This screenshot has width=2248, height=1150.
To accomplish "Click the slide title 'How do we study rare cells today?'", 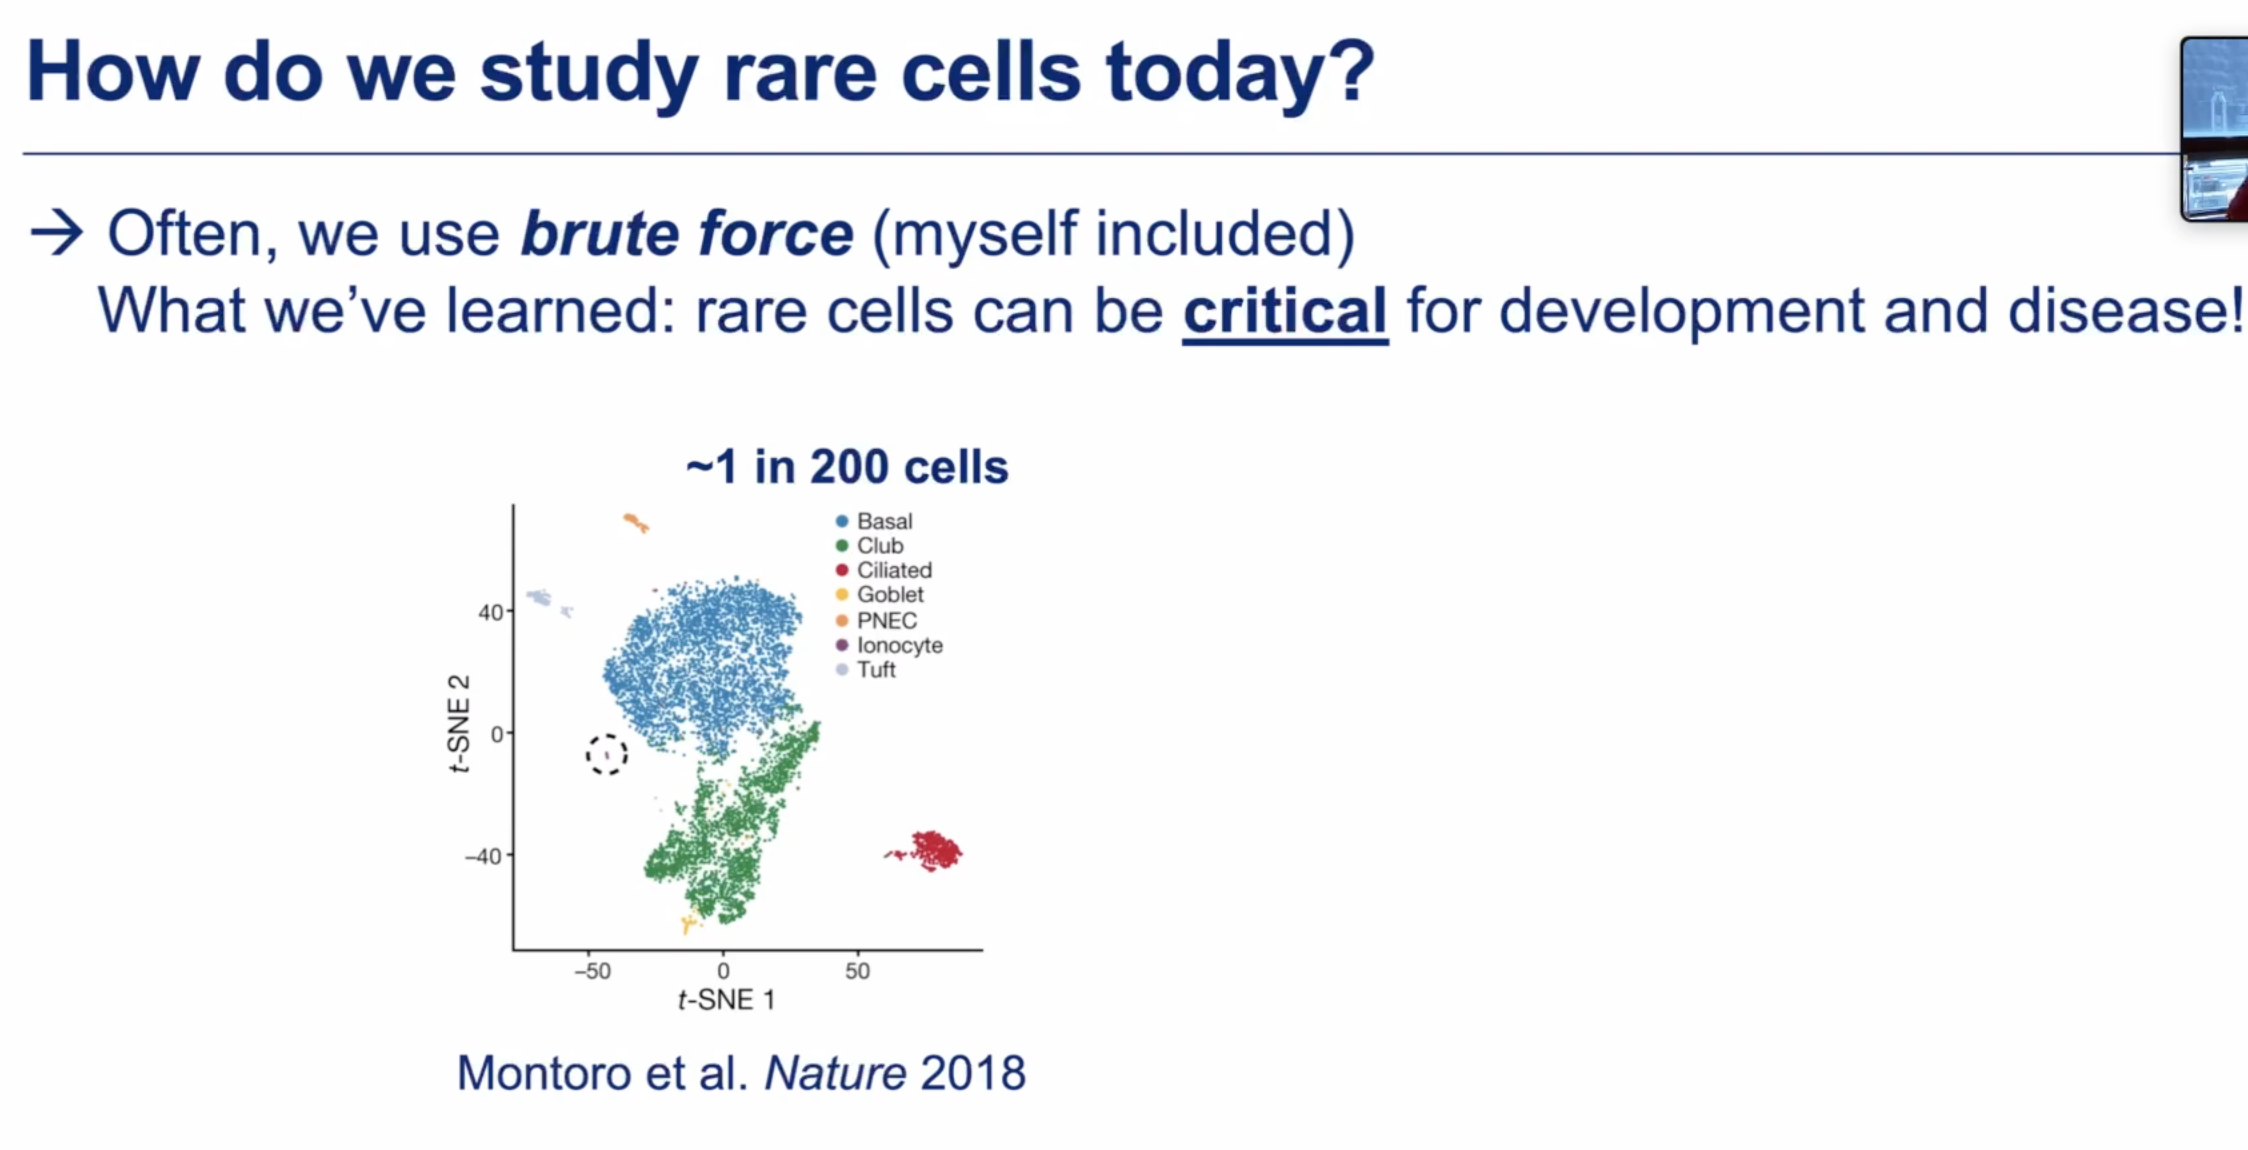I will click(700, 73).
